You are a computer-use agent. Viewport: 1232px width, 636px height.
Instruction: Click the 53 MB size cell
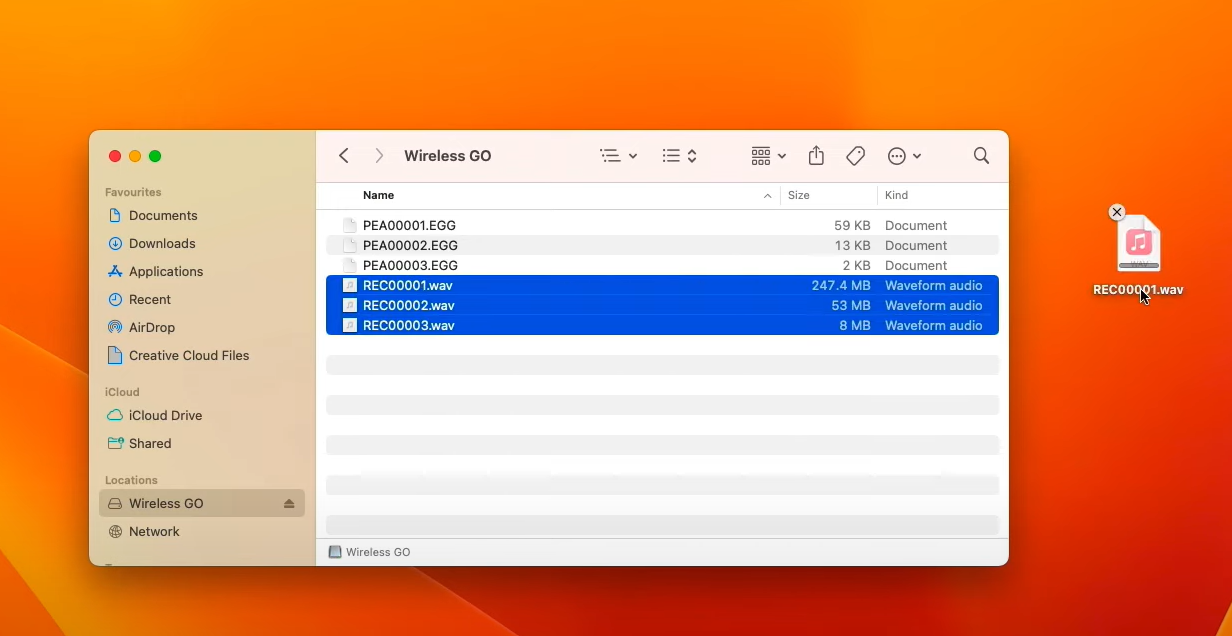click(x=850, y=305)
